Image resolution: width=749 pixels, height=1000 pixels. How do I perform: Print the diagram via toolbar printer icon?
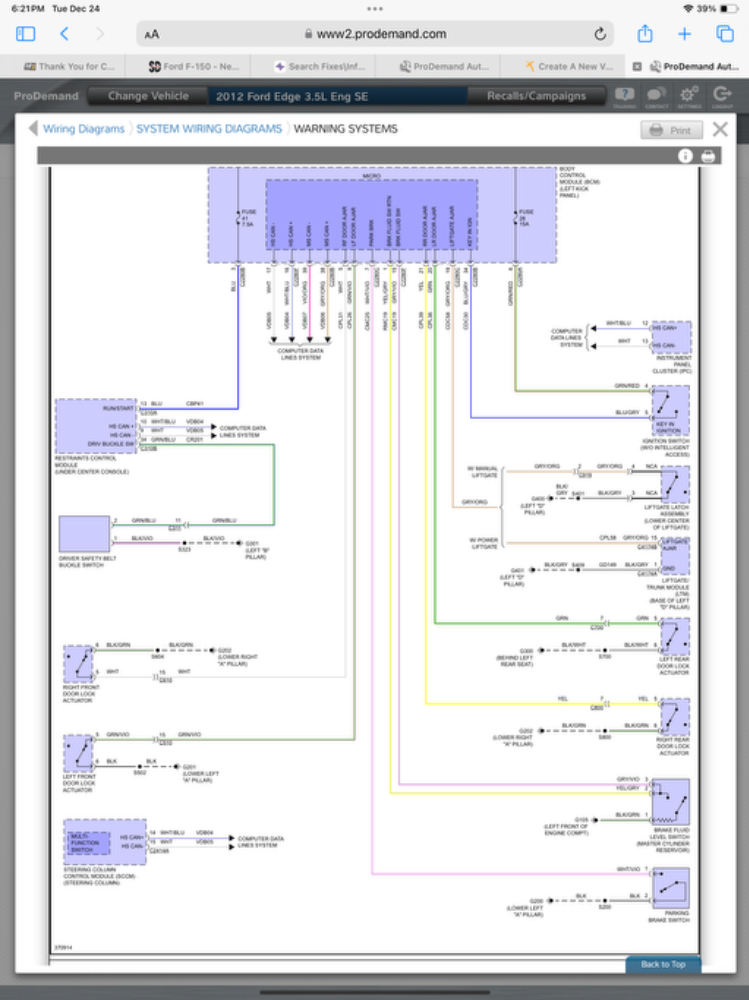click(708, 156)
